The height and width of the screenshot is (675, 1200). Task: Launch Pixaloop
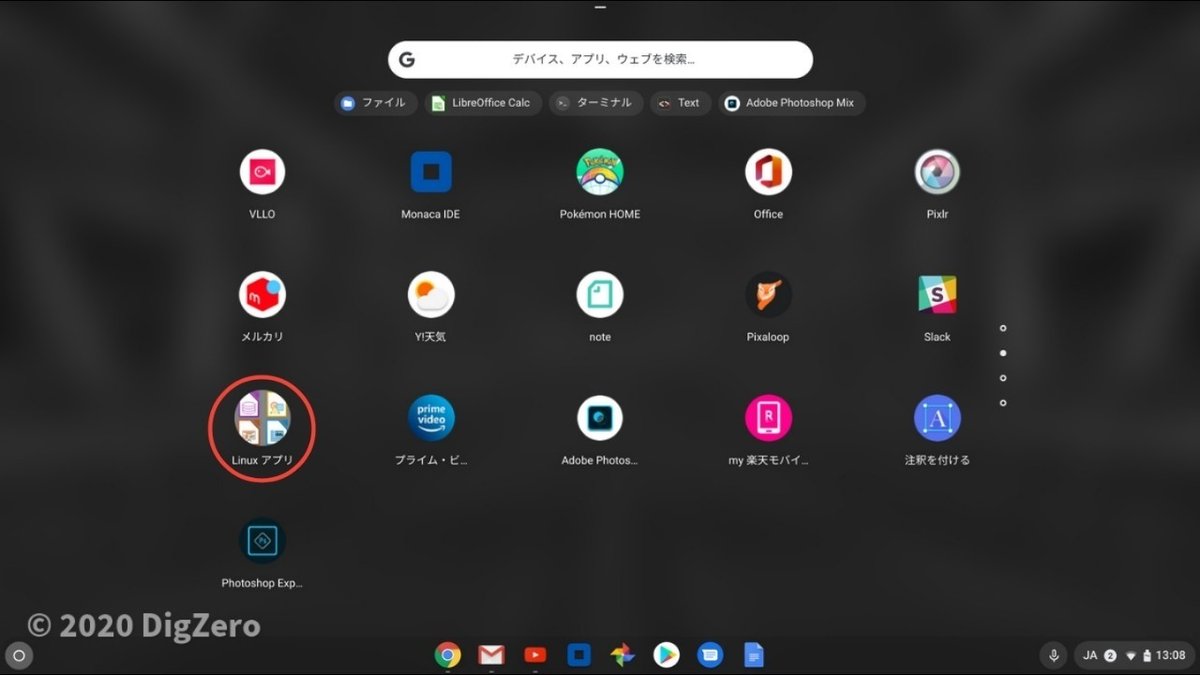tap(768, 295)
